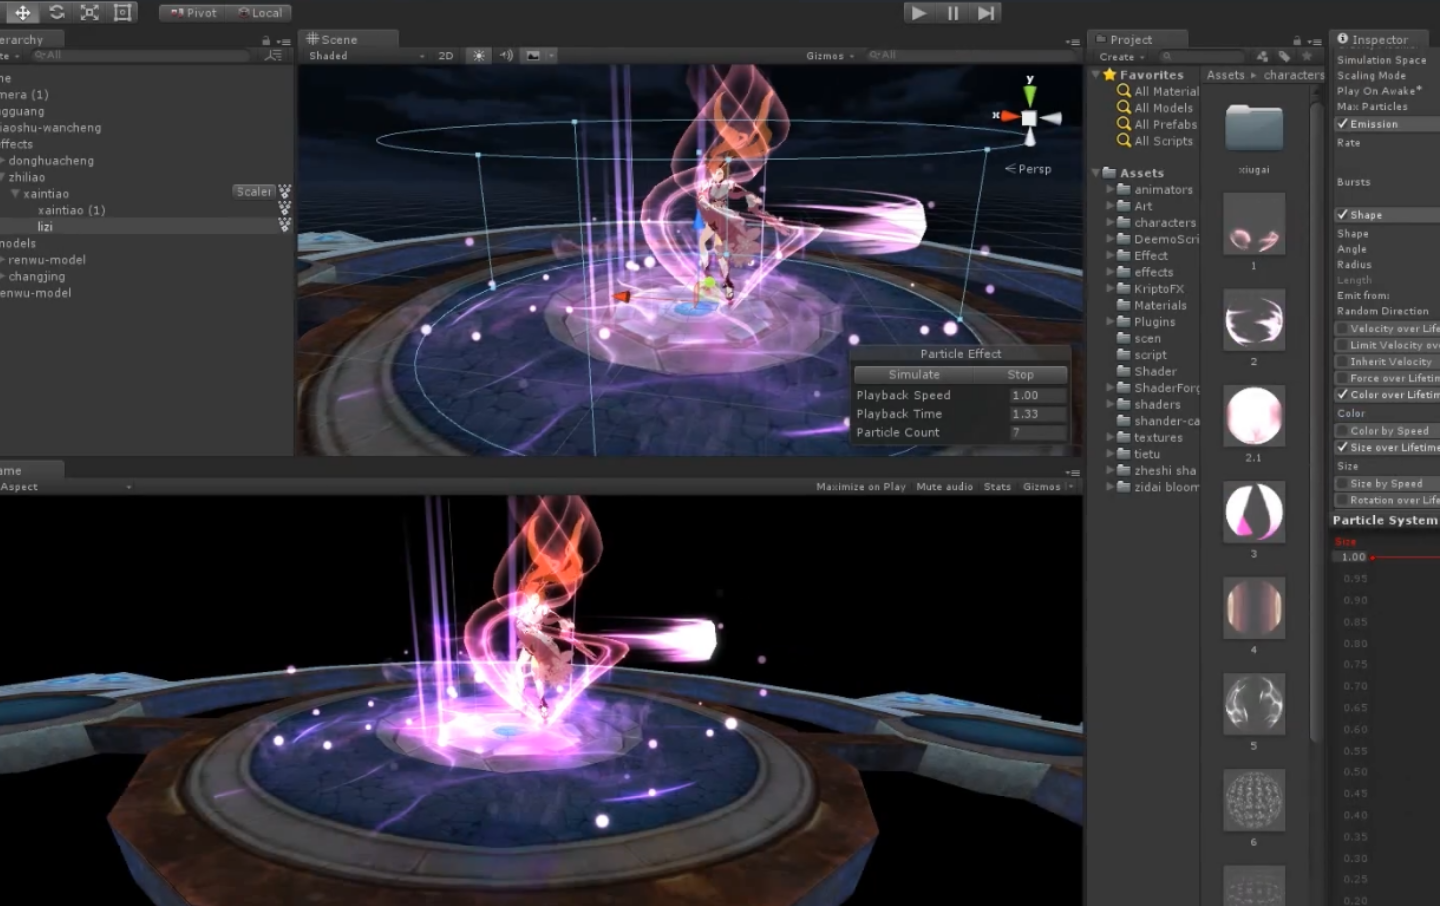Start Play mode with the Play button

tap(918, 13)
